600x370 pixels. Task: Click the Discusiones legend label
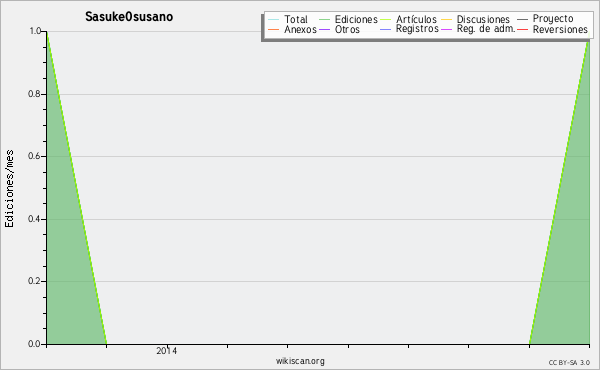click(483, 19)
